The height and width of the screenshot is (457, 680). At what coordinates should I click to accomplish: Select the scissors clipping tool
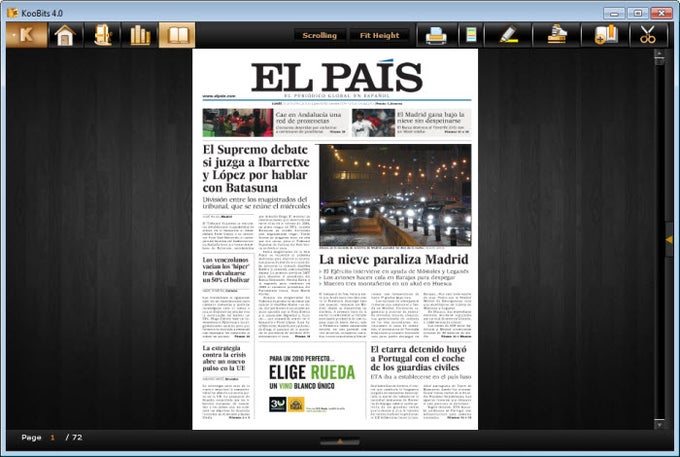pos(648,35)
